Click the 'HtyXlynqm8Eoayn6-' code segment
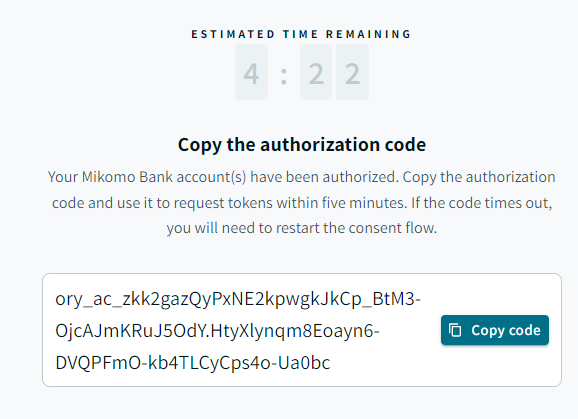578x419 pixels. [295, 331]
